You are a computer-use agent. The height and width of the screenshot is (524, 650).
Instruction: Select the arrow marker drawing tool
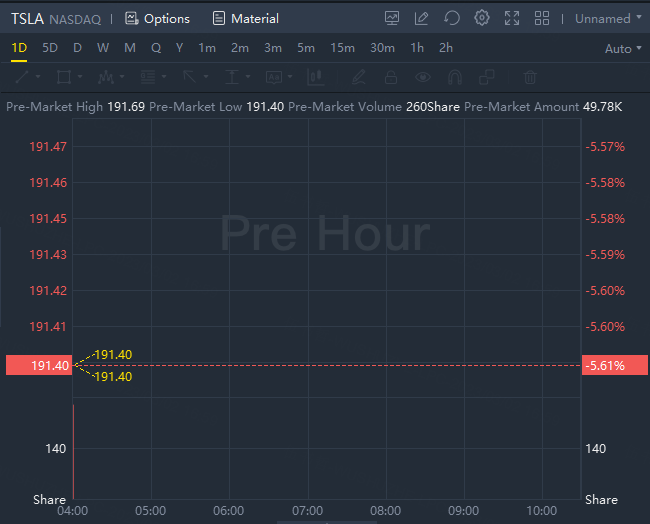pyautogui.click(x=190, y=77)
